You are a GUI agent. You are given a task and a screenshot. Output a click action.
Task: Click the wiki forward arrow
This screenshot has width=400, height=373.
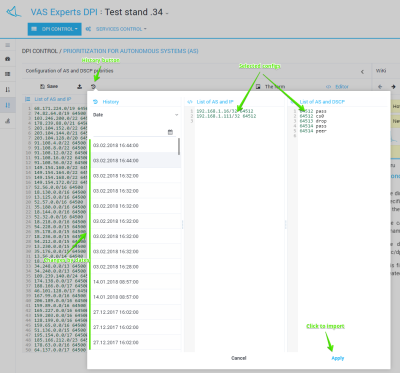[x=393, y=87]
